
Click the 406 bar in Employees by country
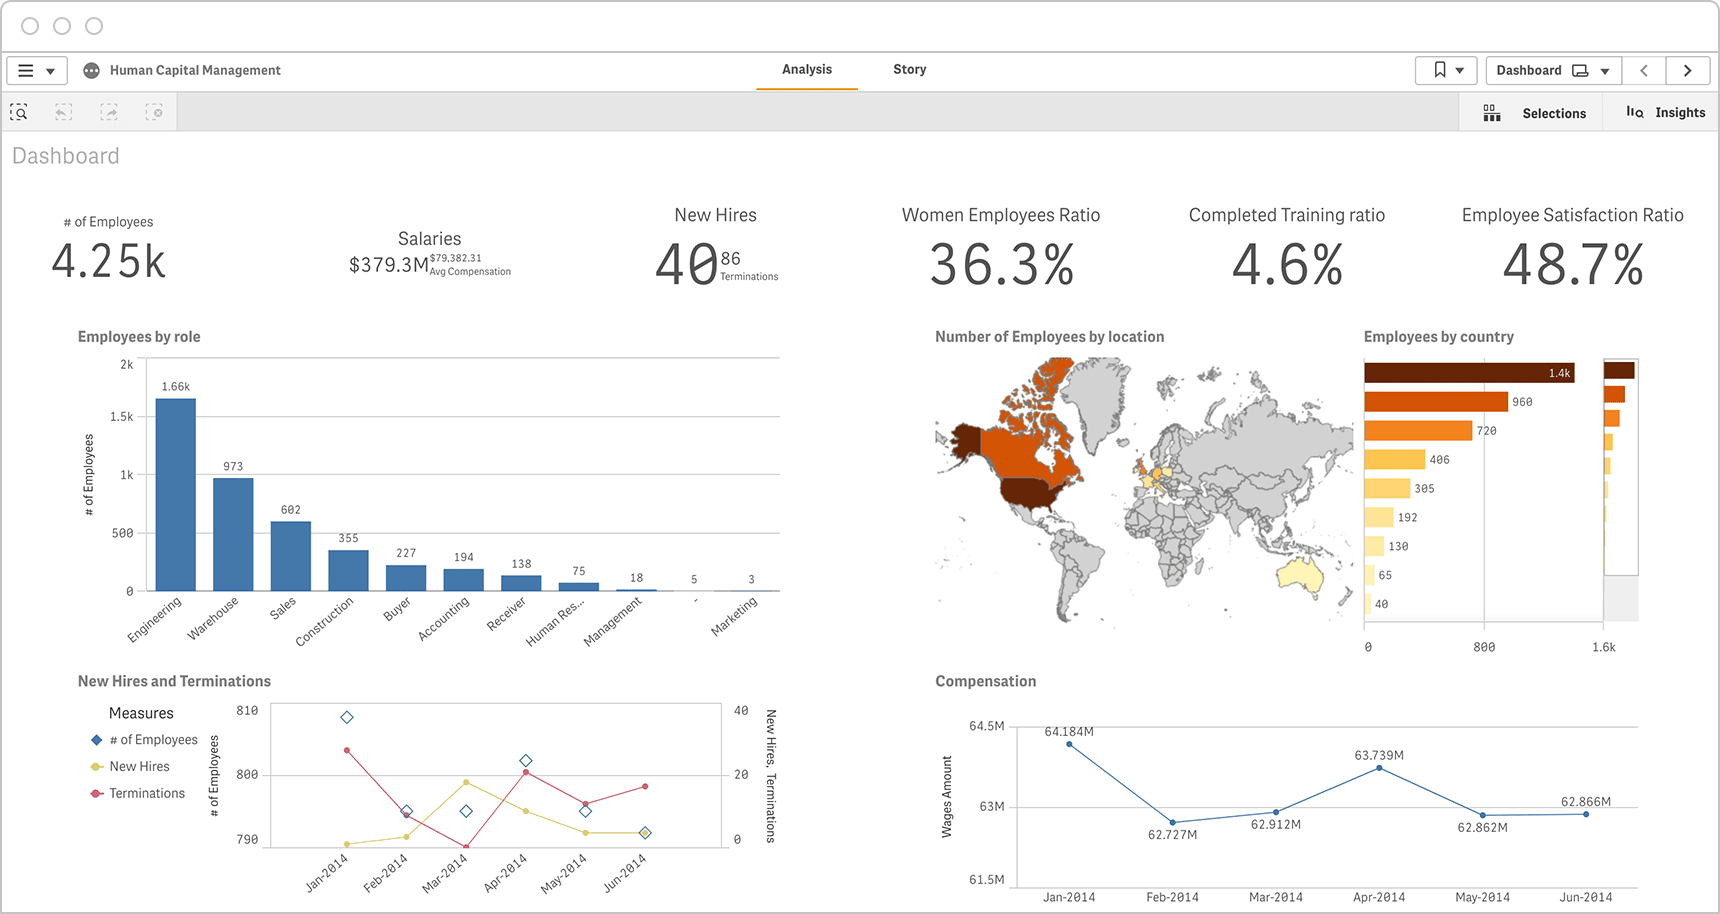[x=1394, y=460]
